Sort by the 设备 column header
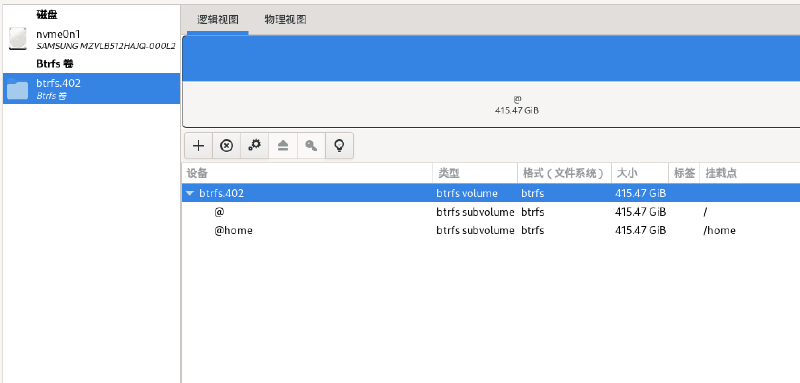Viewport: 800px width, 383px height. [x=307, y=173]
